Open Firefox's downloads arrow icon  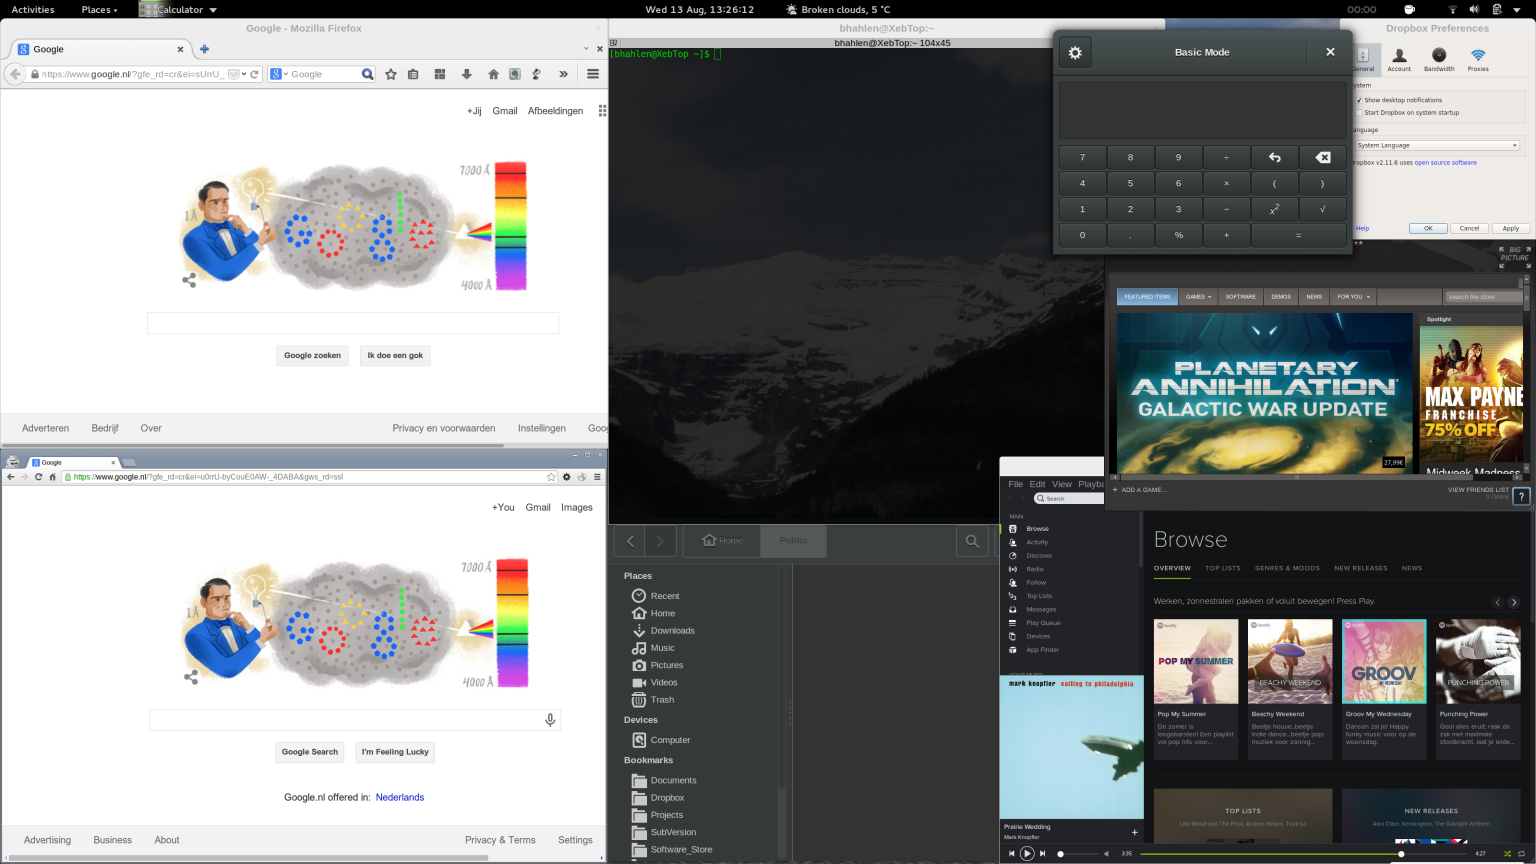coord(466,74)
